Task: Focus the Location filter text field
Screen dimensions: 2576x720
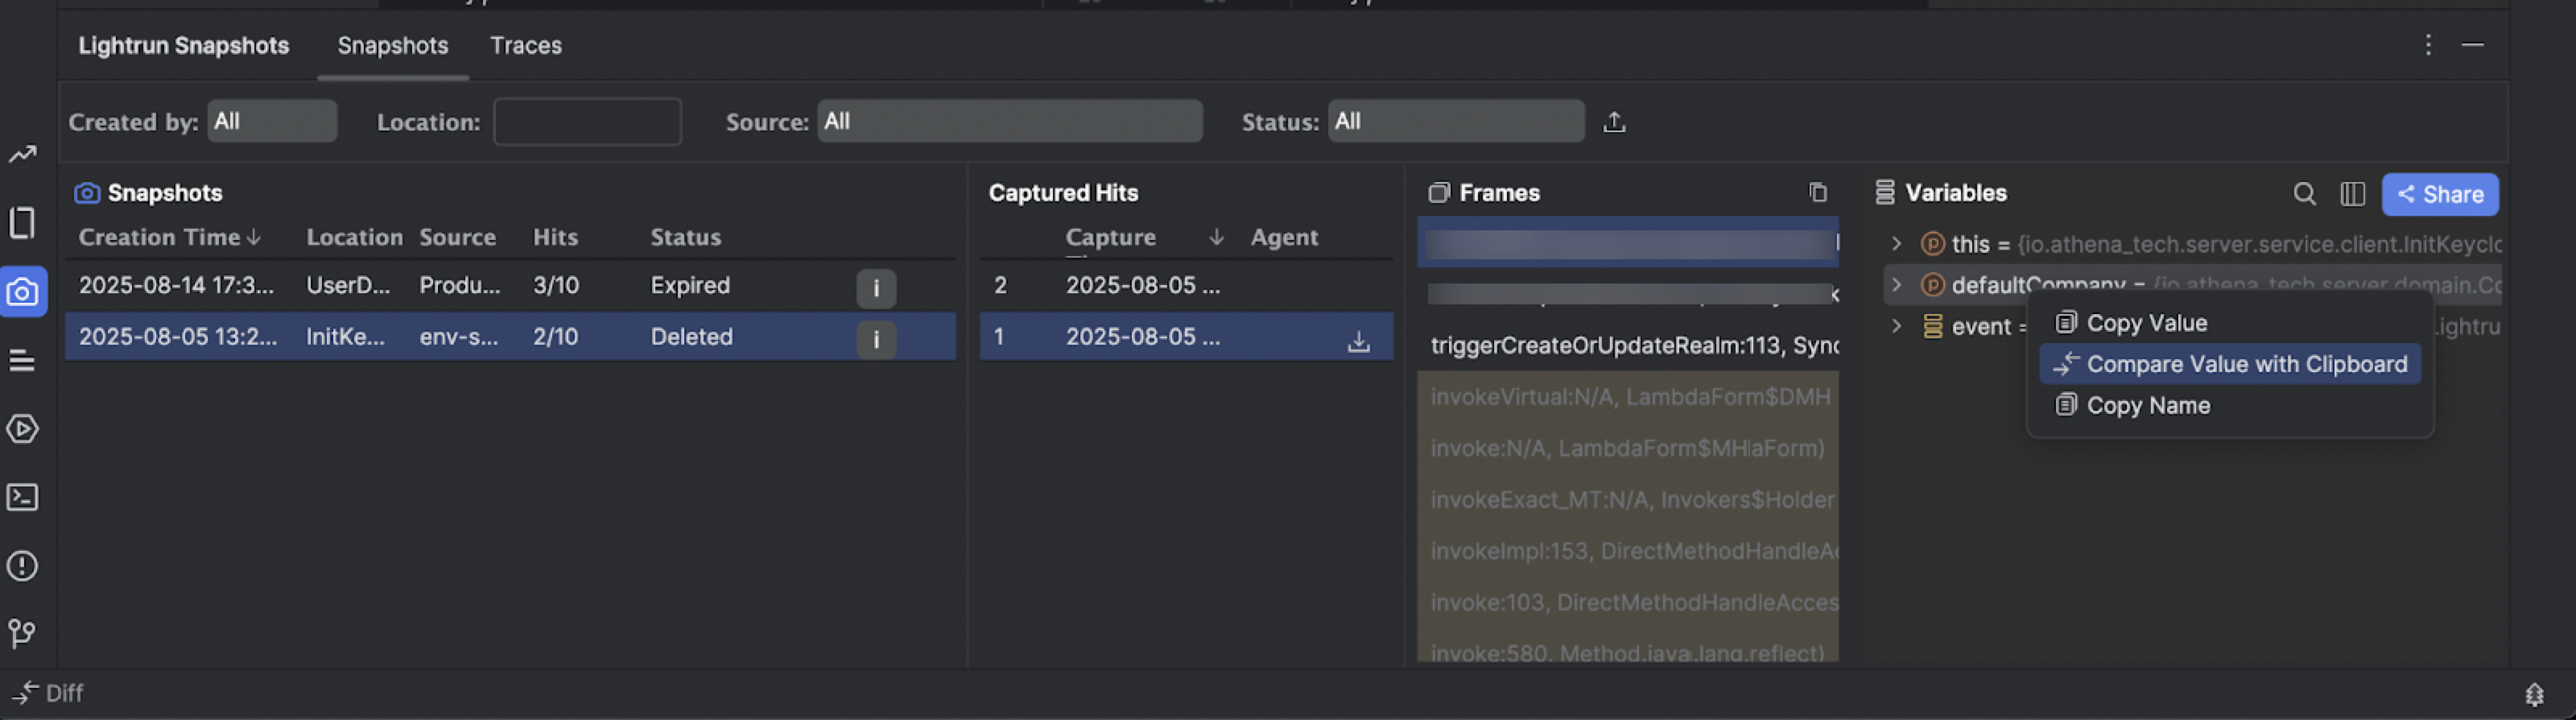Action: [x=587, y=122]
